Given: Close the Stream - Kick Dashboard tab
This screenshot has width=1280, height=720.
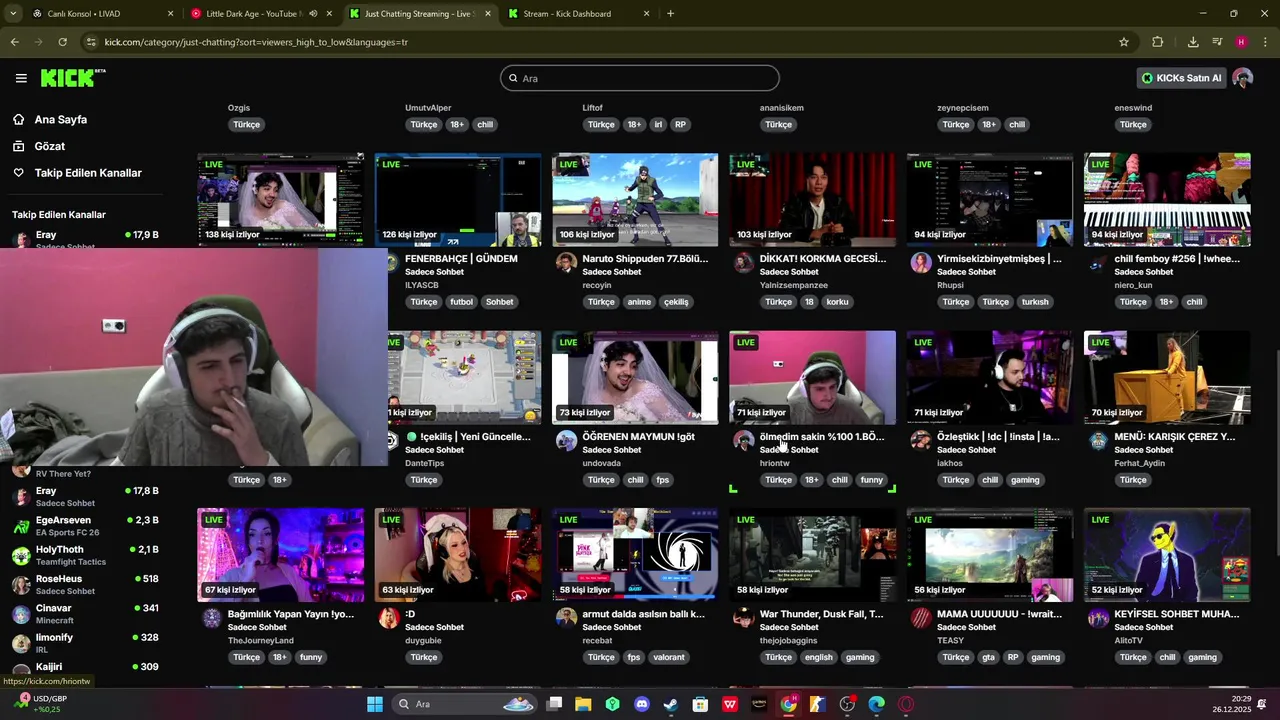Looking at the screenshot, I should tap(646, 14).
